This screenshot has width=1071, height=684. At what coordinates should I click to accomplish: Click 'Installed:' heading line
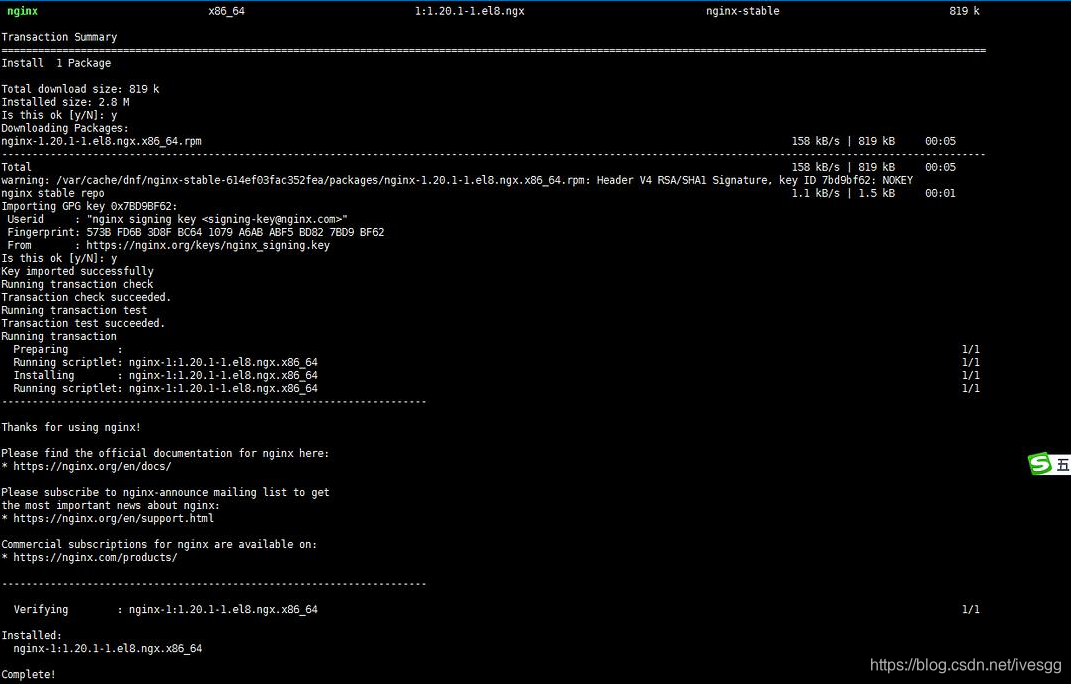(x=31, y=635)
